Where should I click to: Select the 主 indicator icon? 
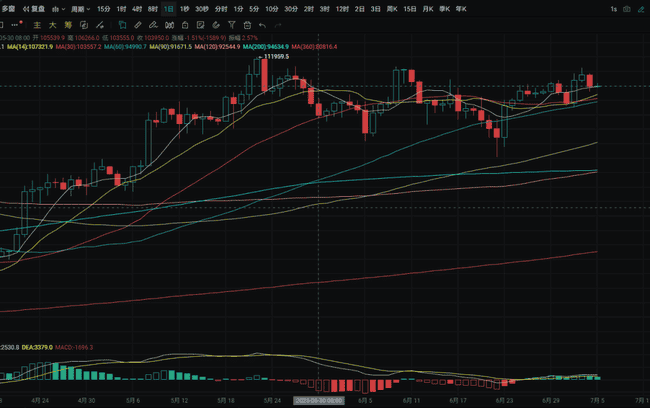point(38,25)
